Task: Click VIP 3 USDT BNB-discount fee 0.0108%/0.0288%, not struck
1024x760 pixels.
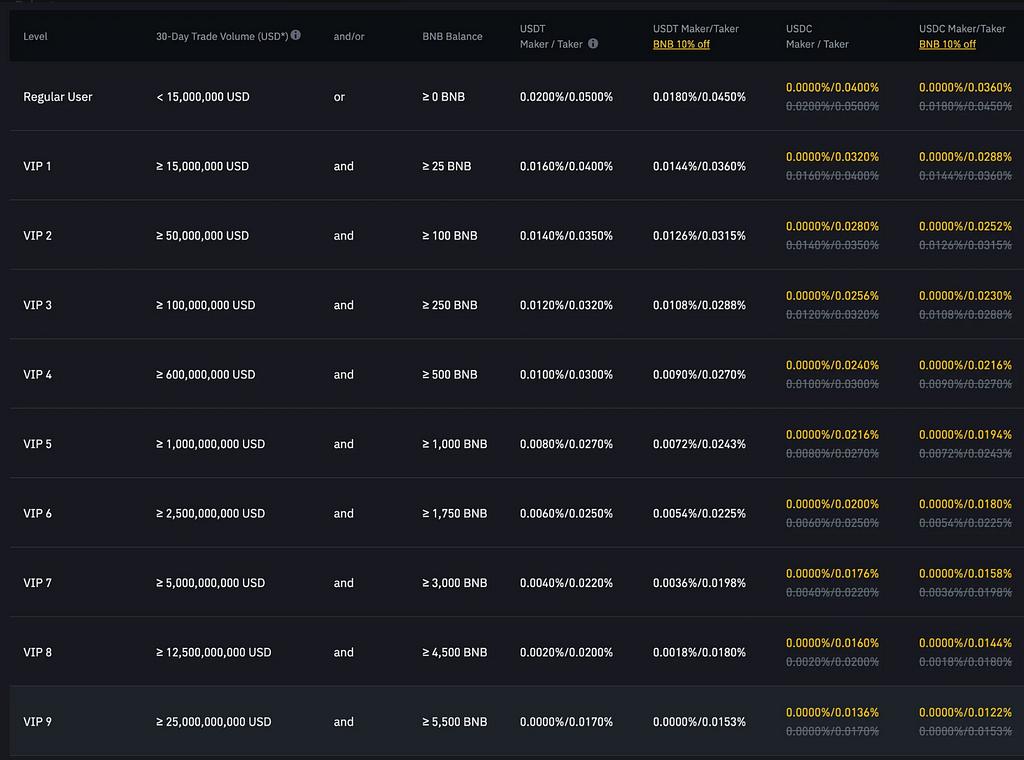Action: 699,305
